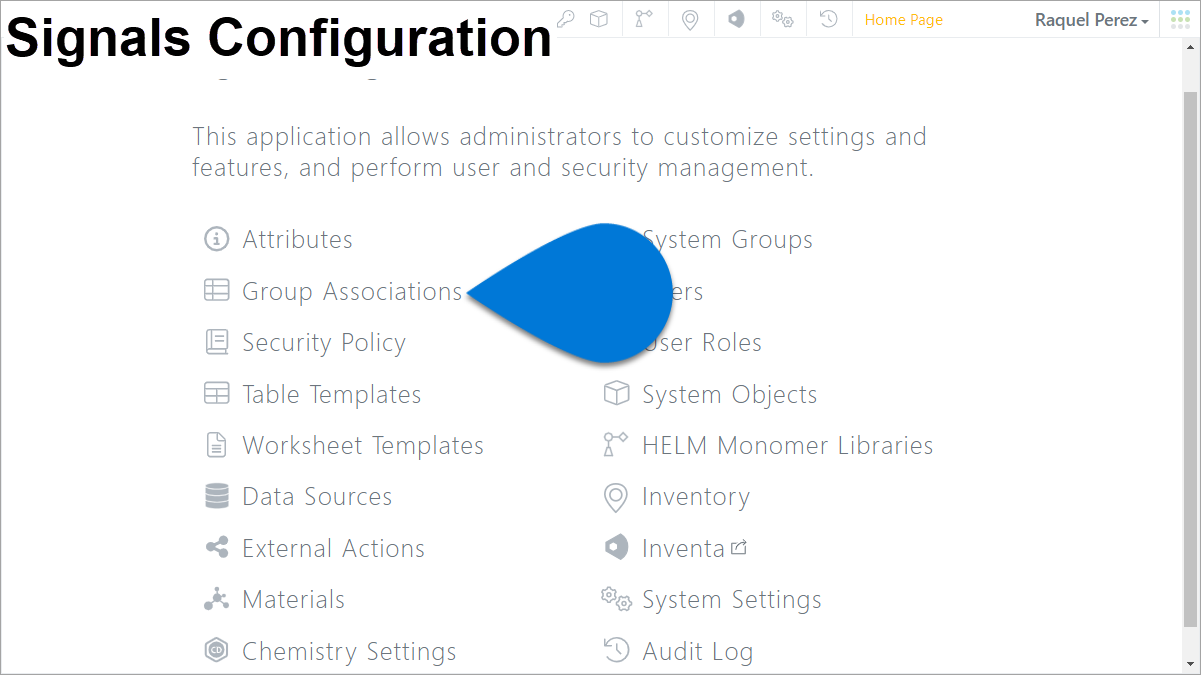Click the external-link icon after Inventa
Screen dimensions: 1201x675
(x=739, y=547)
